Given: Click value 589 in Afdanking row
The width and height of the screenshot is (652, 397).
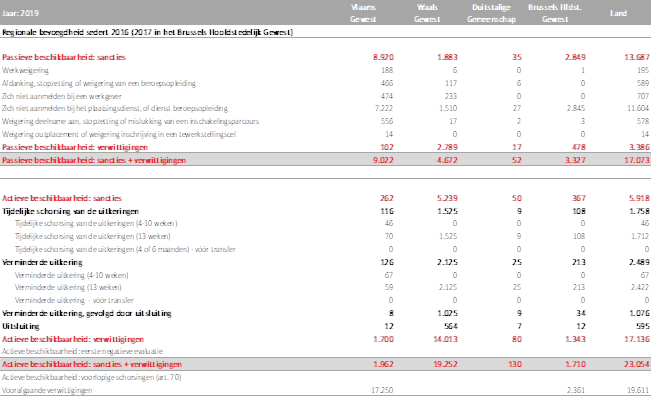Looking at the screenshot, I should click(643, 83).
